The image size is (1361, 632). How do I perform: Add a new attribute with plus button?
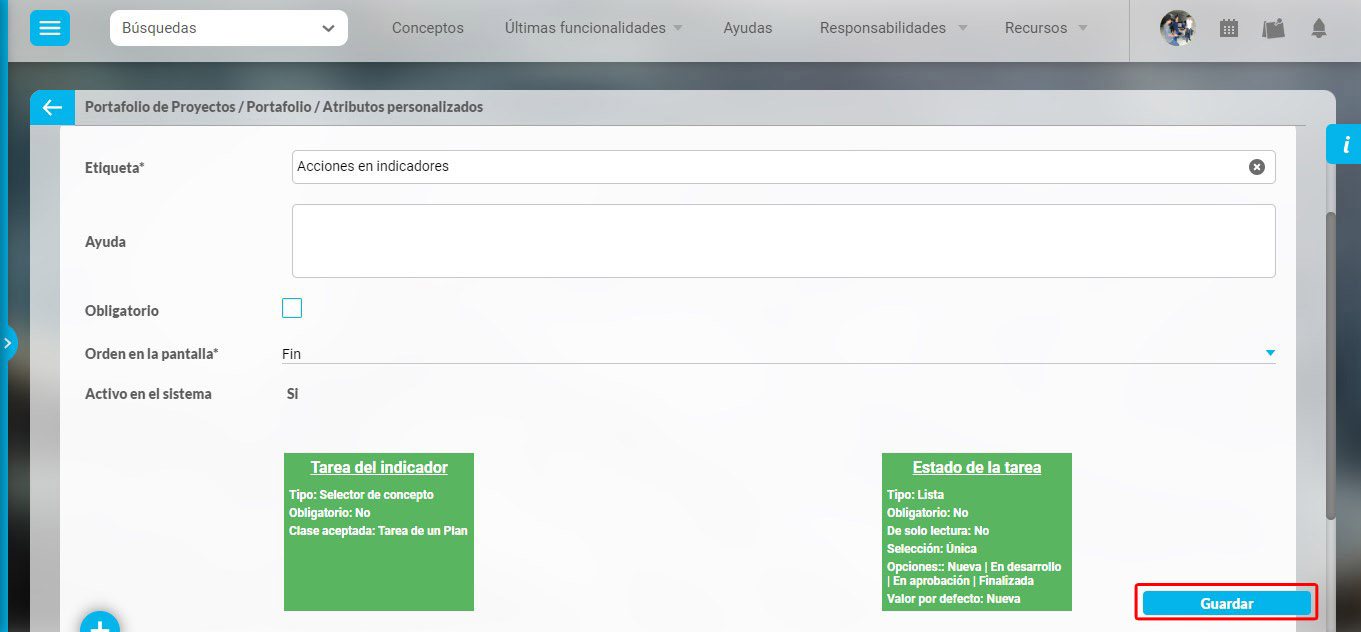coord(100,622)
